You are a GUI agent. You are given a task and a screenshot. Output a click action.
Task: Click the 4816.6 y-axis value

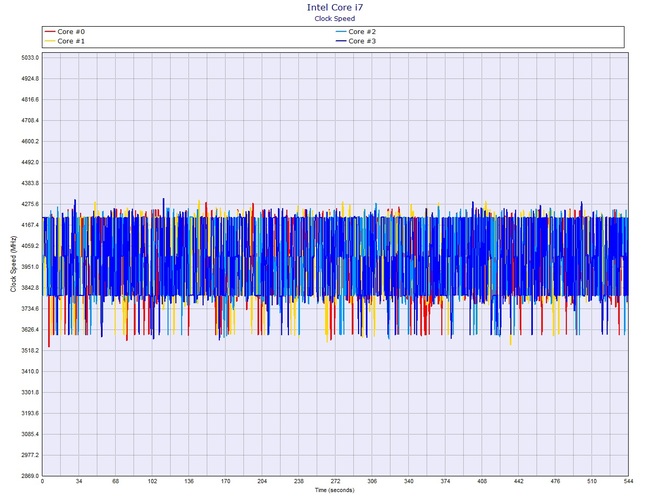click(x=30, y=100)
